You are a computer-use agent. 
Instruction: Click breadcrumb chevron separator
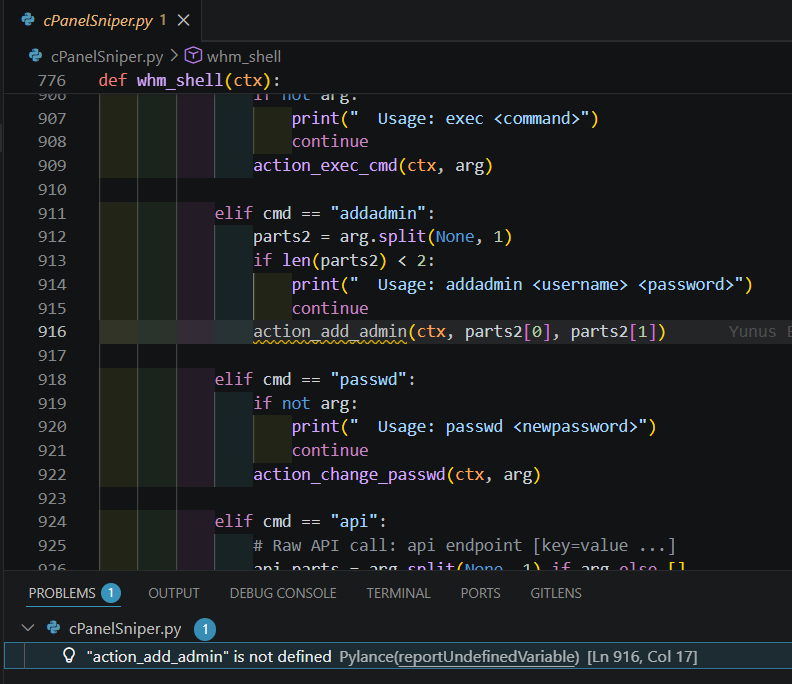pyautogui.click(x=174, y=56)
